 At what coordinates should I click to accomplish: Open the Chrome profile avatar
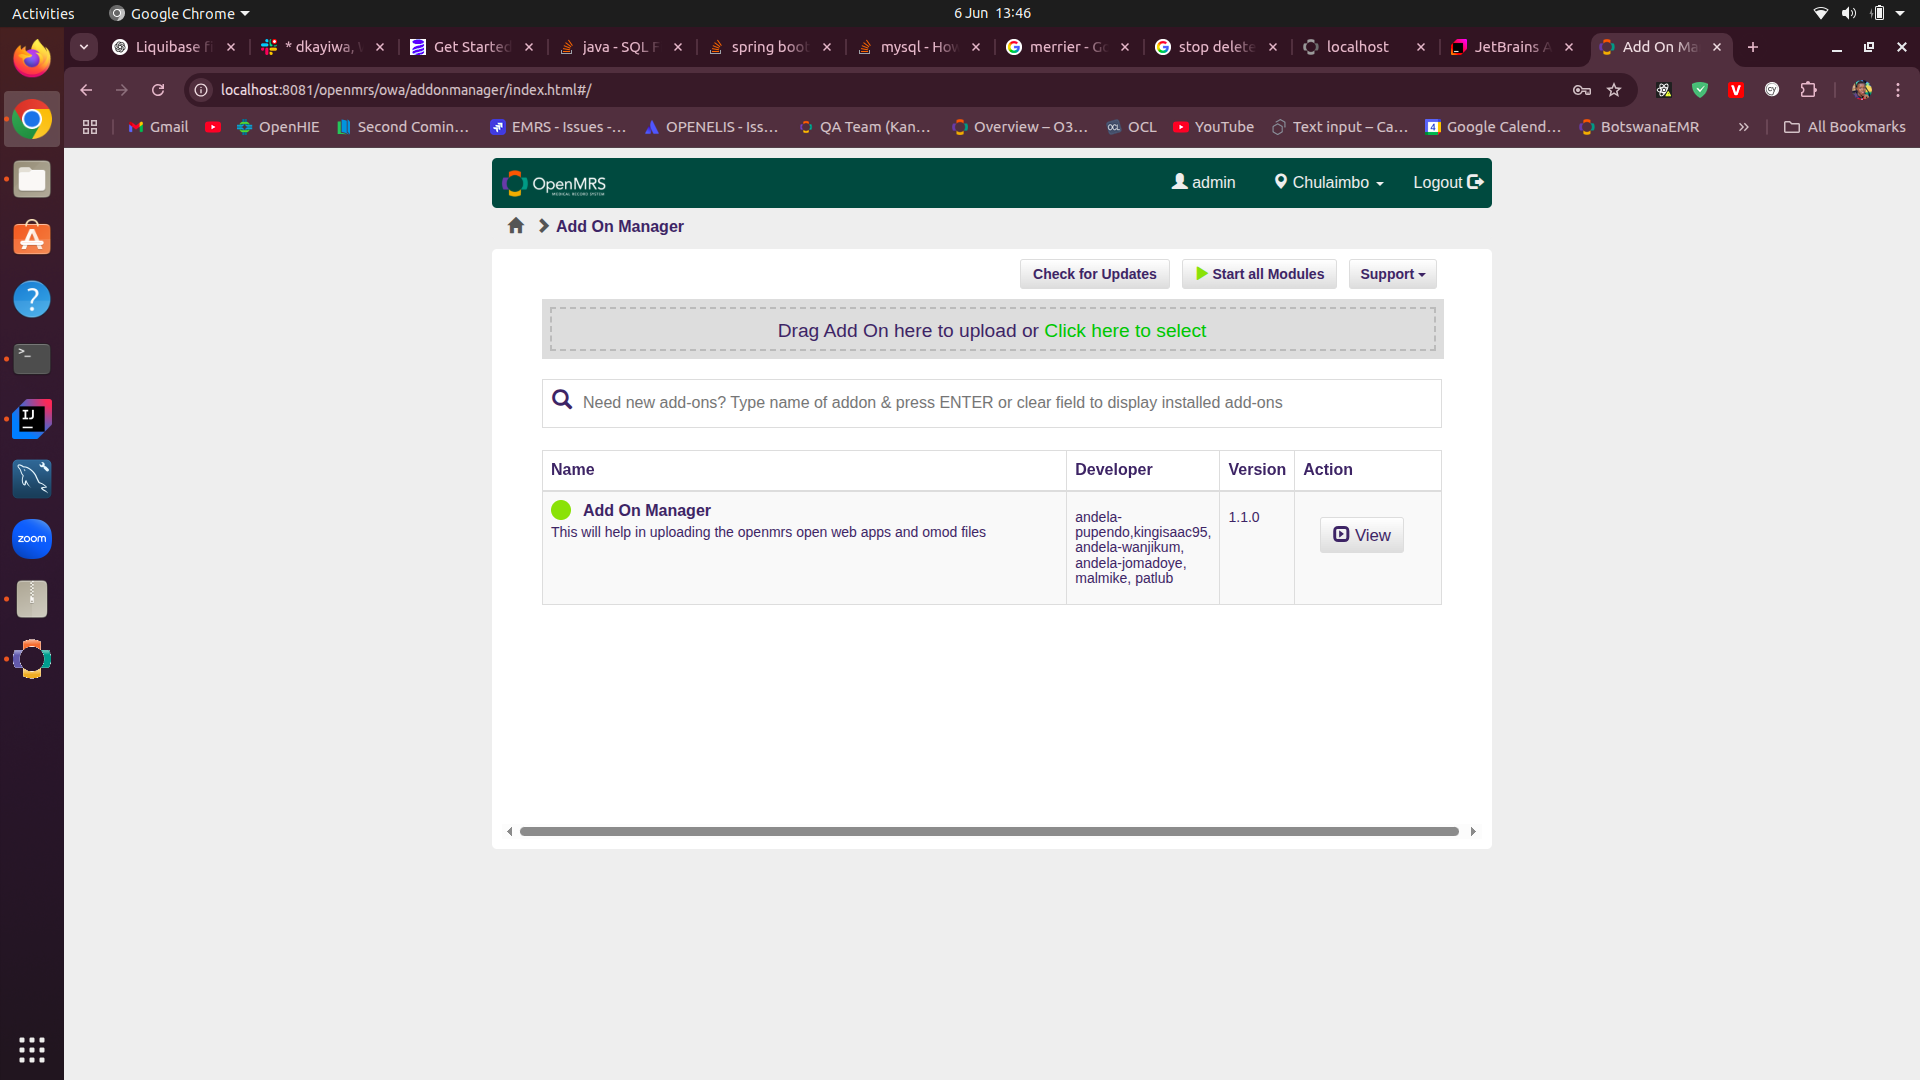[1862, 90]
